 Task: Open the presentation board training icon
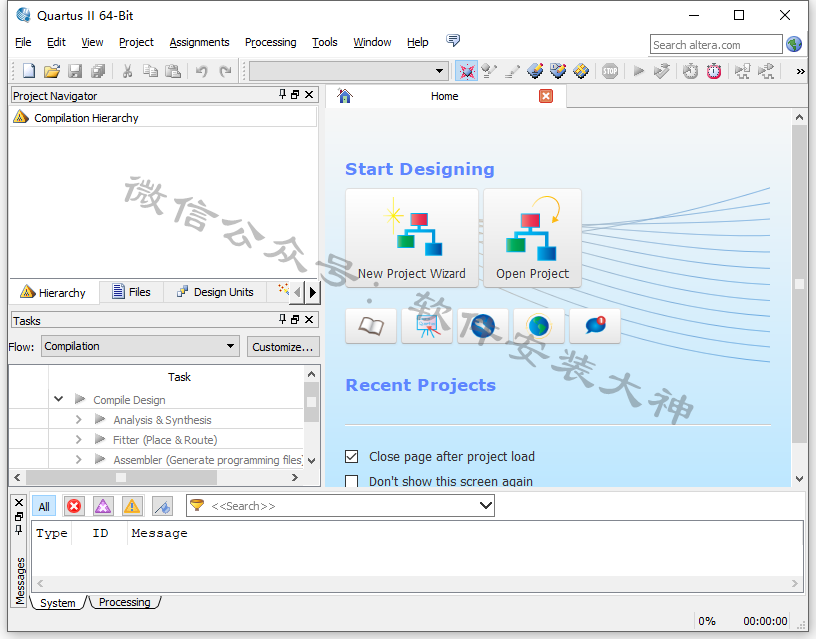point(427,326)
